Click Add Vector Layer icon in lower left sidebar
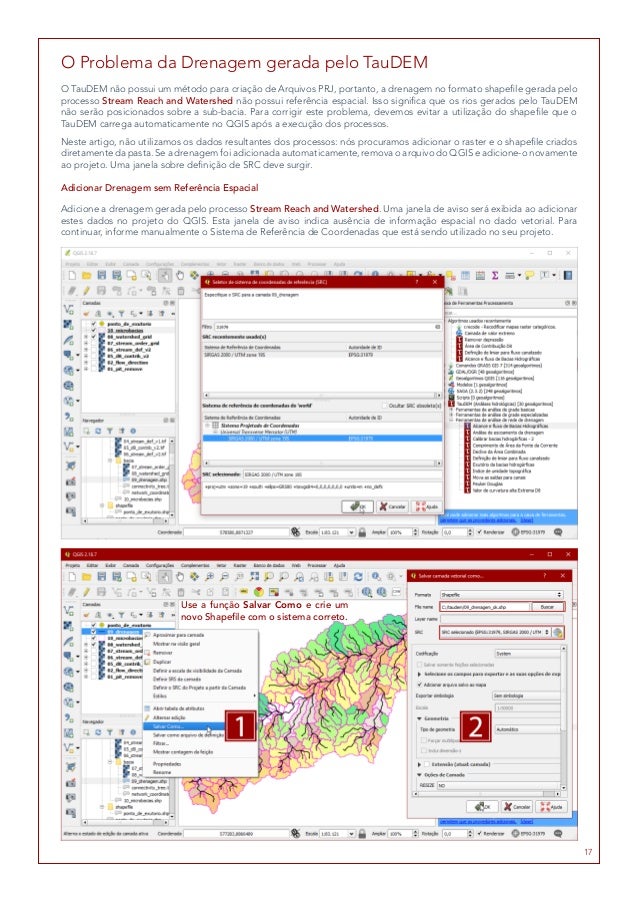638x903 pixels. tap(69, 610)
